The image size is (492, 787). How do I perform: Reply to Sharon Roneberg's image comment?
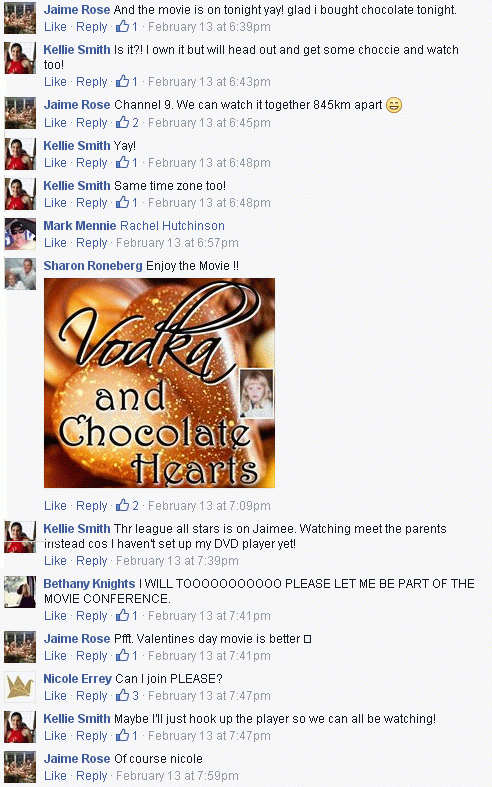point(91,505)
